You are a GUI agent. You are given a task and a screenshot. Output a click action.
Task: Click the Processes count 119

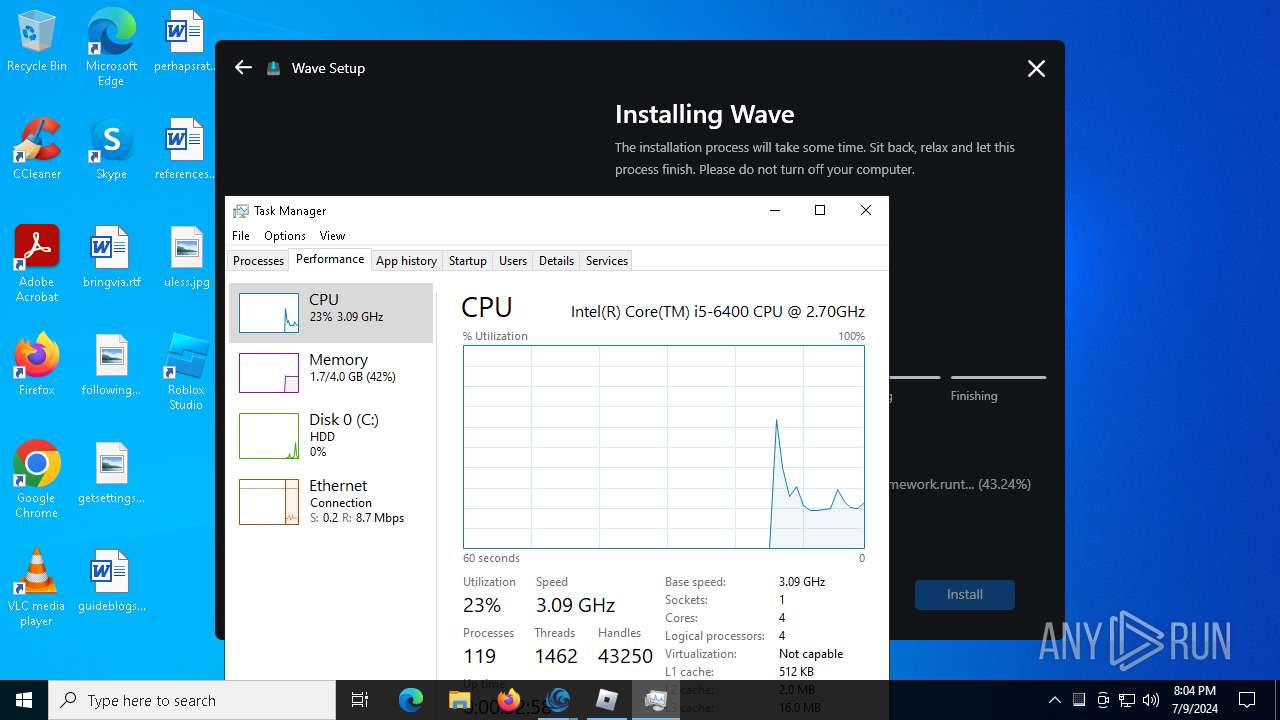480,656
